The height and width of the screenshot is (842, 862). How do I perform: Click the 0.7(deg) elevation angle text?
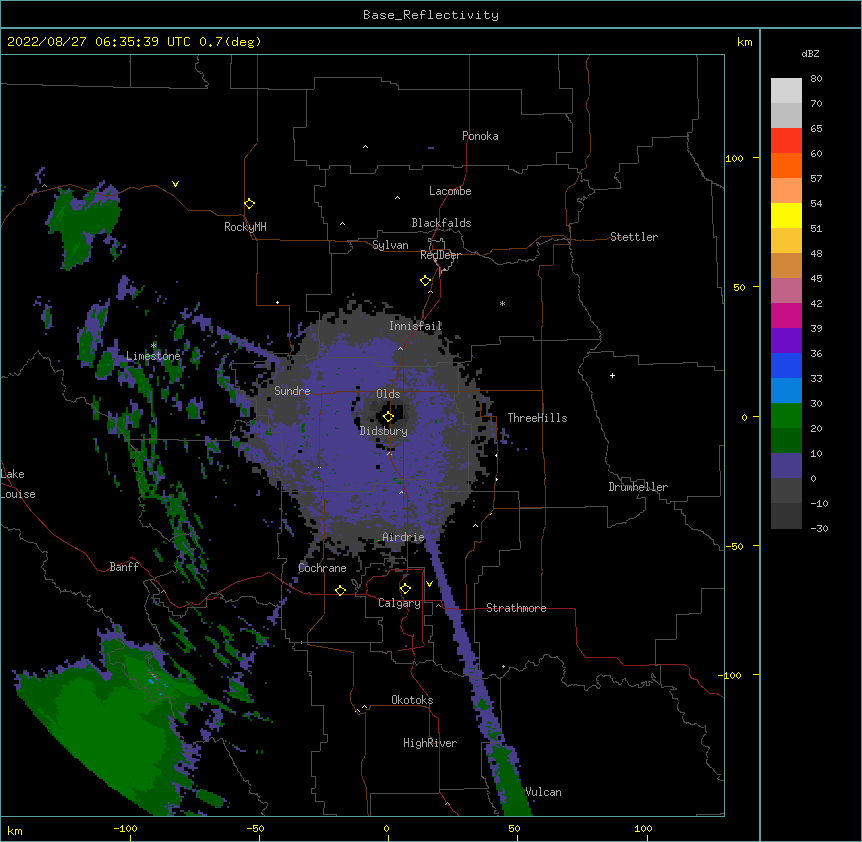pyautogui.click(x=230, y=42)
